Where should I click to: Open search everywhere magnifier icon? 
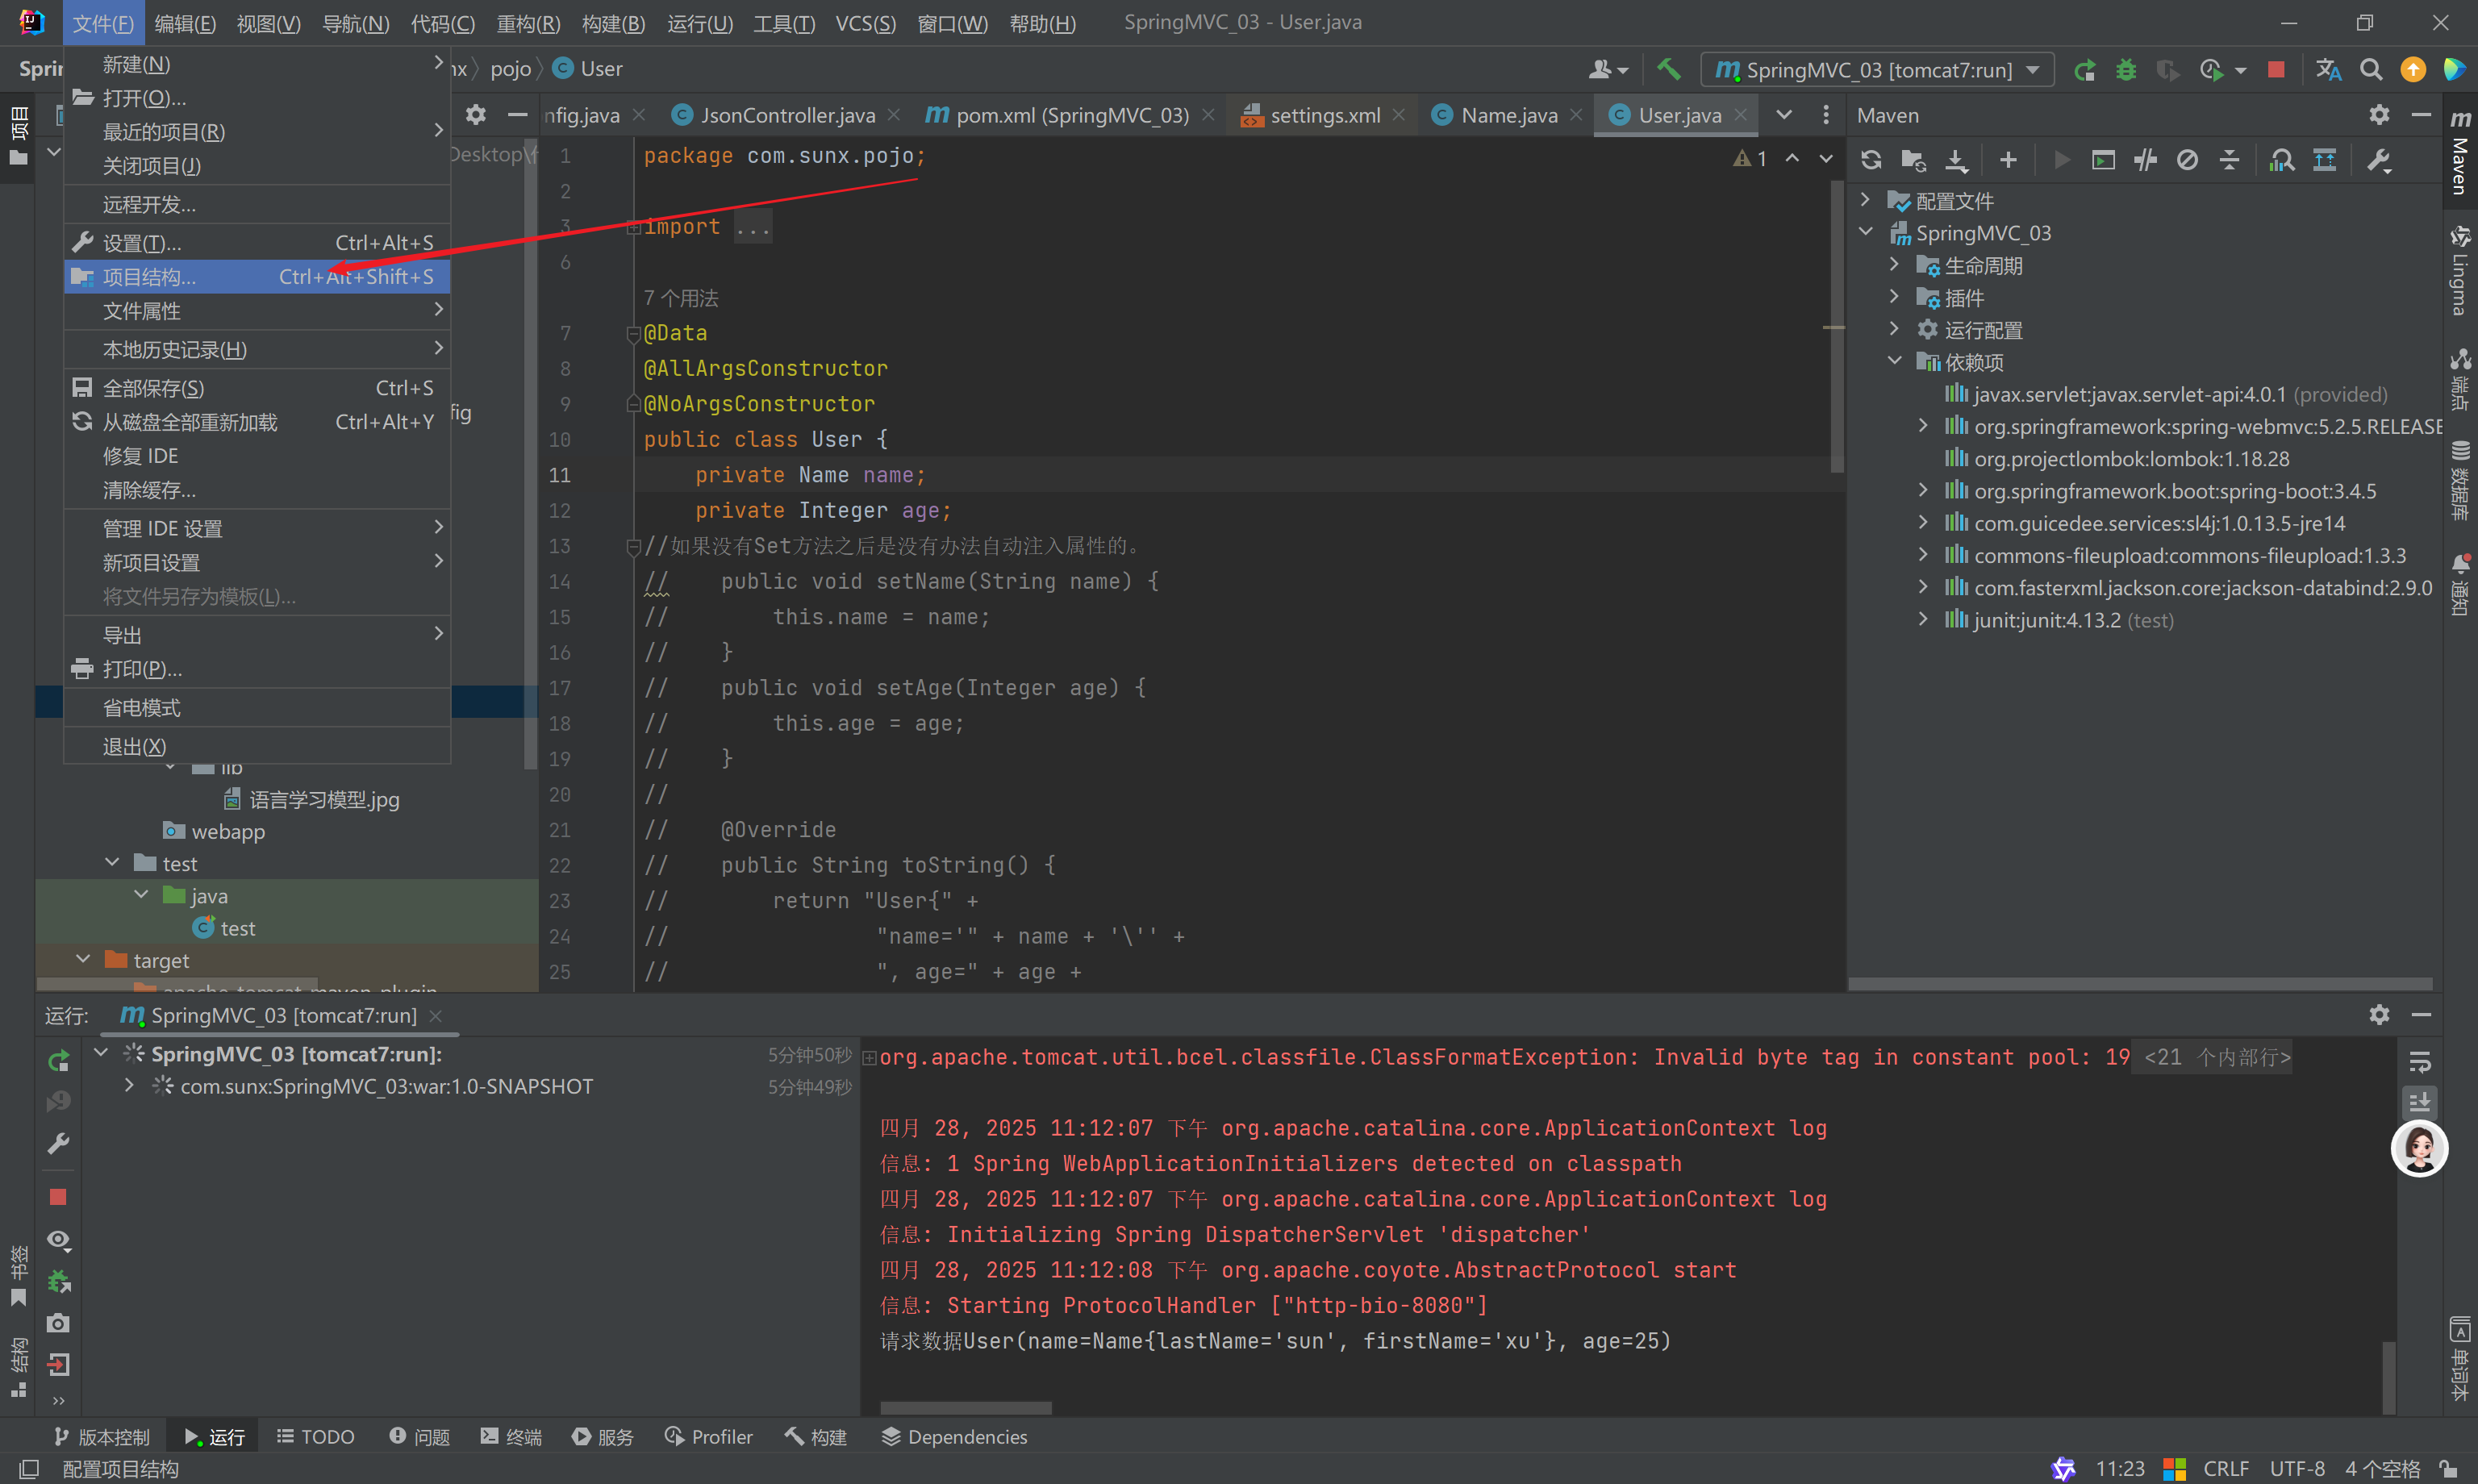pos(2370,70)
